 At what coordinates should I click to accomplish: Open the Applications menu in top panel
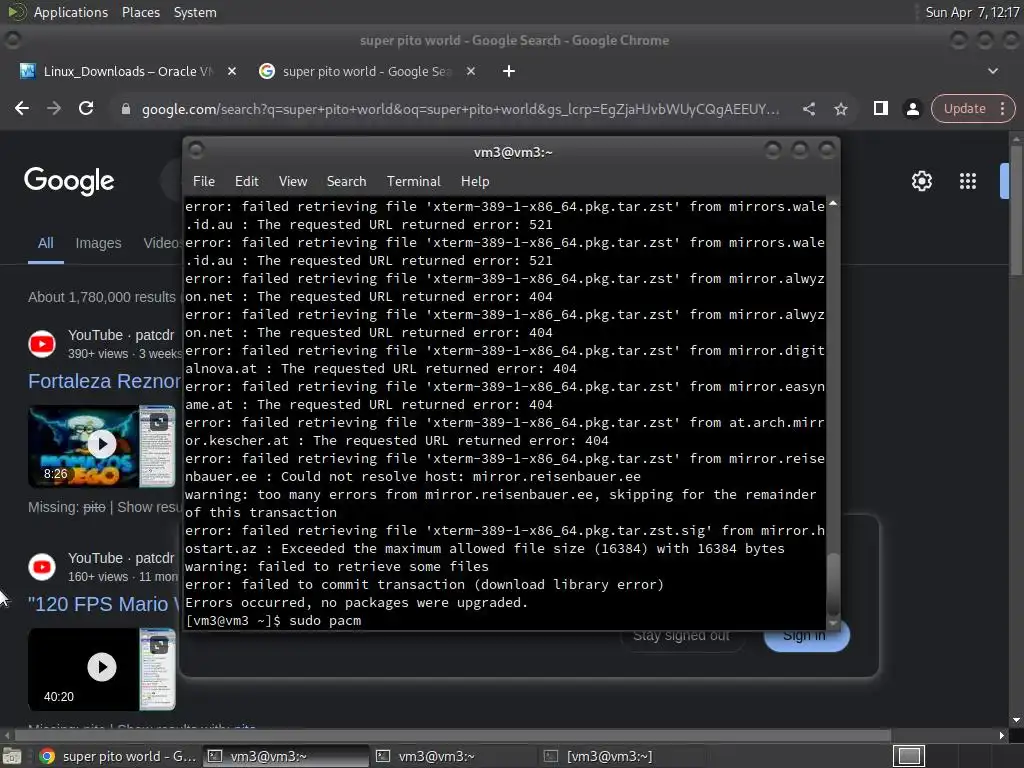point(71,12)
